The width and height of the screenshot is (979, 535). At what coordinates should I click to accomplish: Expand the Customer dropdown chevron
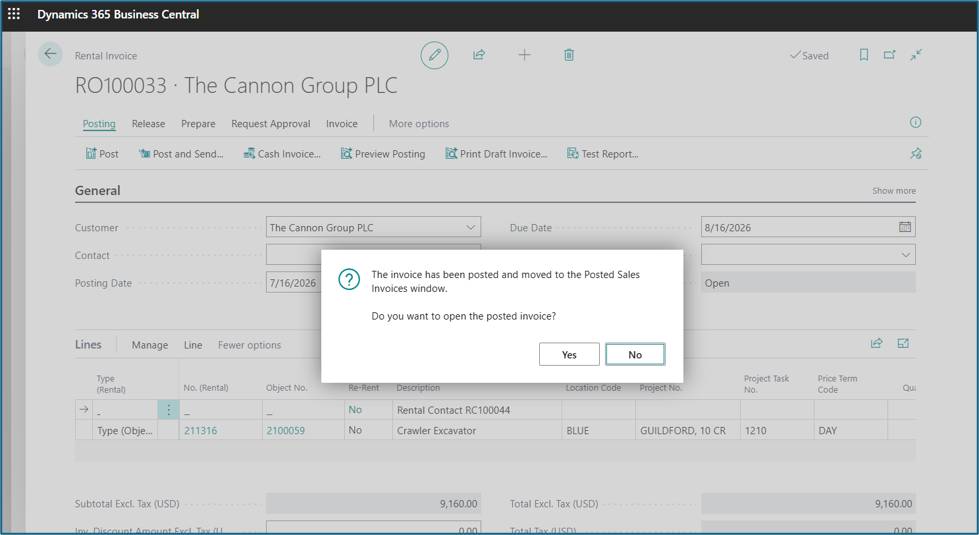471,227
